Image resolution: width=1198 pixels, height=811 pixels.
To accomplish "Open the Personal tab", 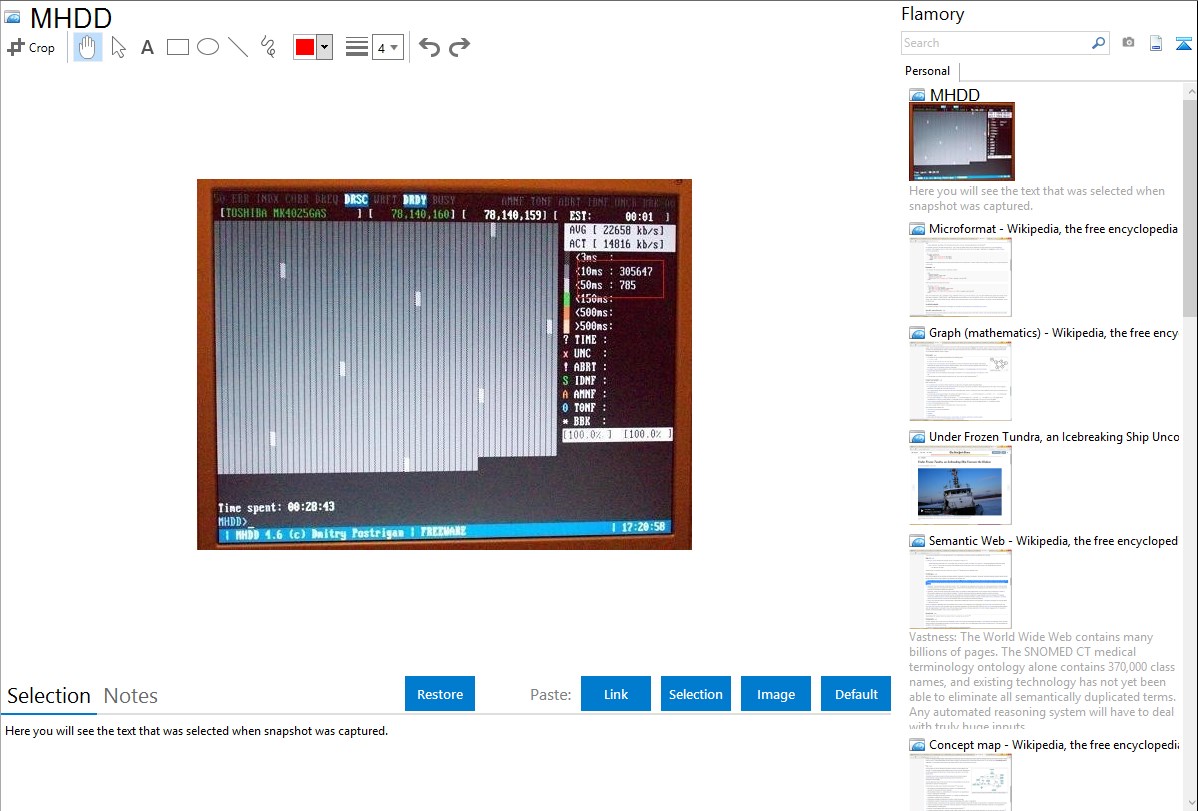I will click(x=927, y=71).
